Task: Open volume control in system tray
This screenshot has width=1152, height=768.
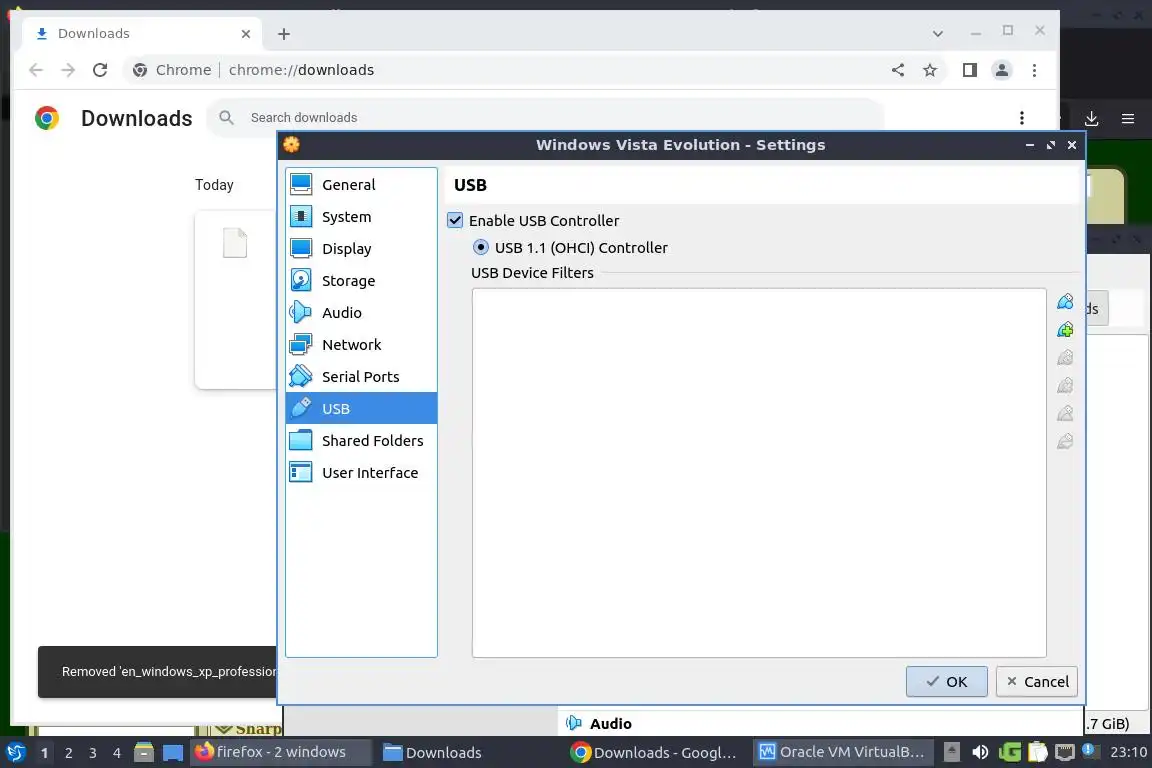Action: pos(980,752)
